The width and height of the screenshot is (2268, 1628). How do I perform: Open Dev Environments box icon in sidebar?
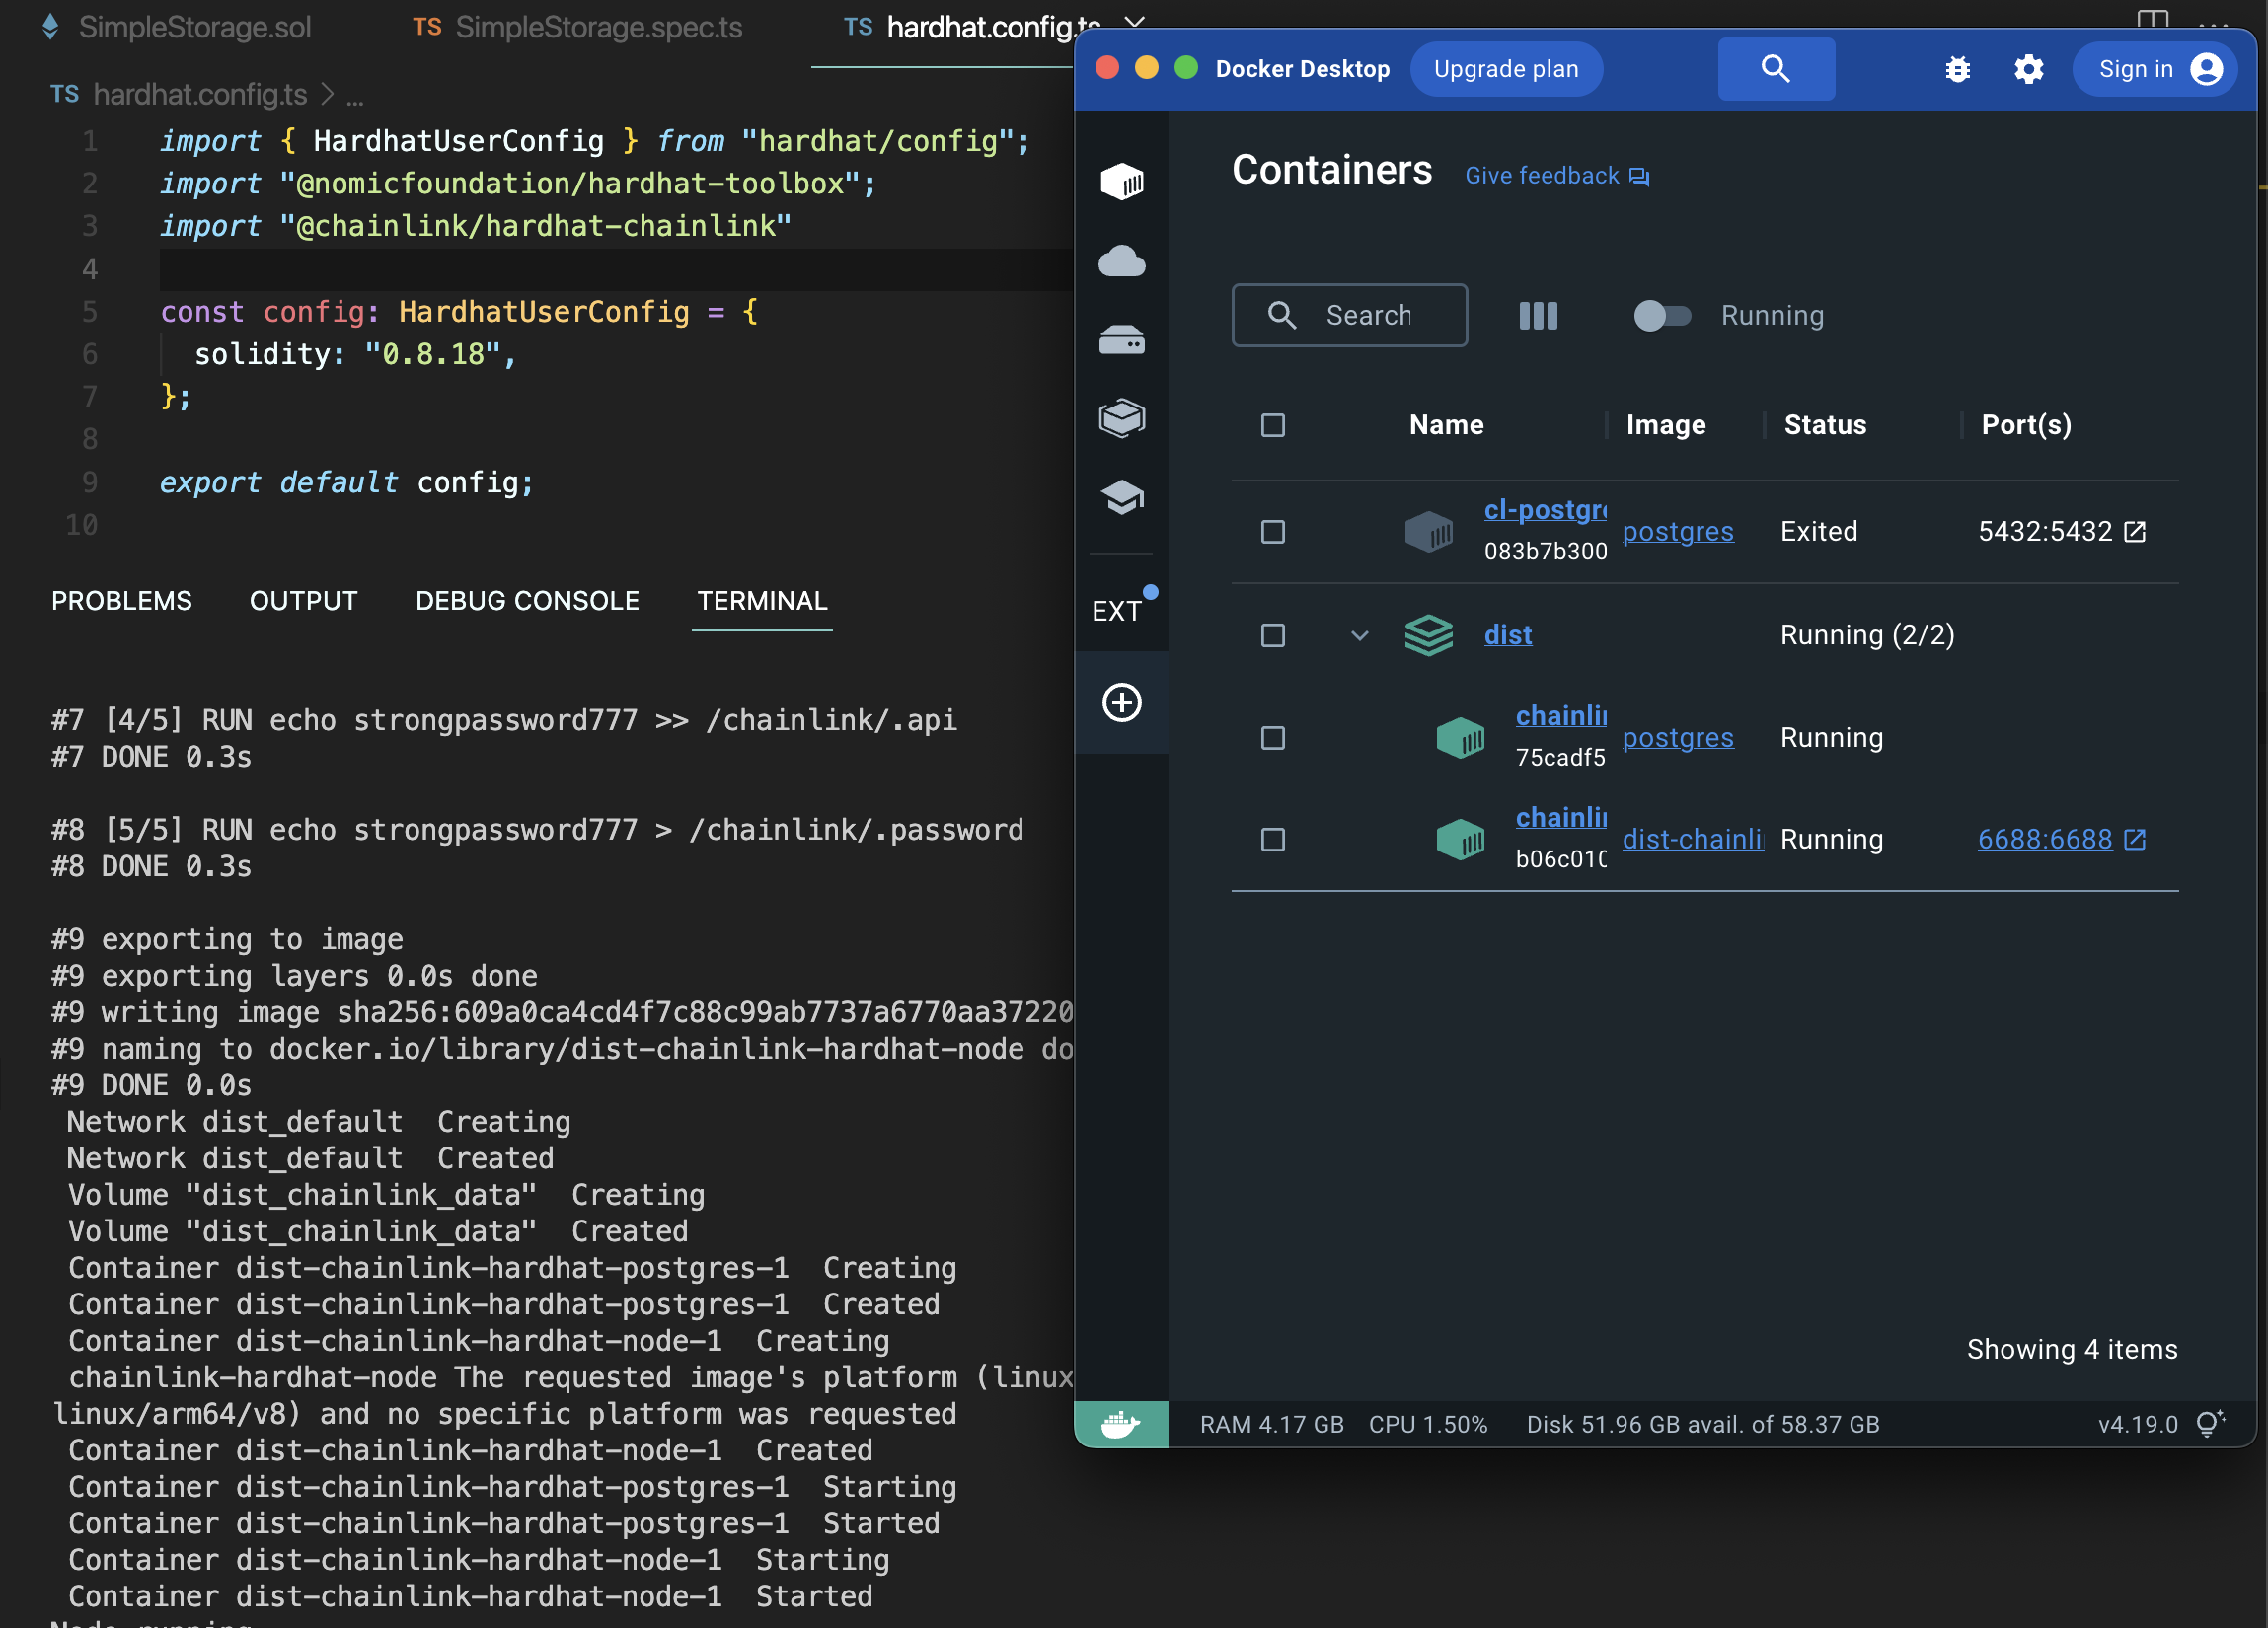click(x=1121, y=418)
